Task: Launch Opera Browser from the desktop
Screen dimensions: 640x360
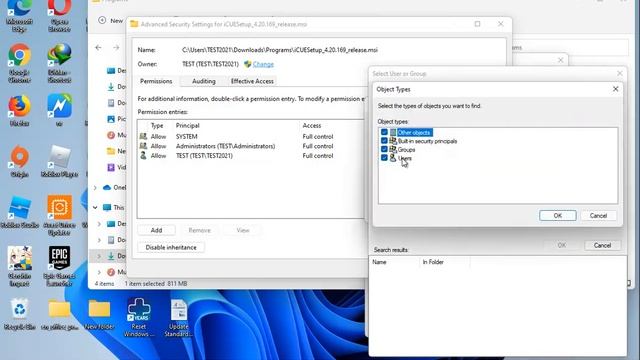Action: coord(59,16)
